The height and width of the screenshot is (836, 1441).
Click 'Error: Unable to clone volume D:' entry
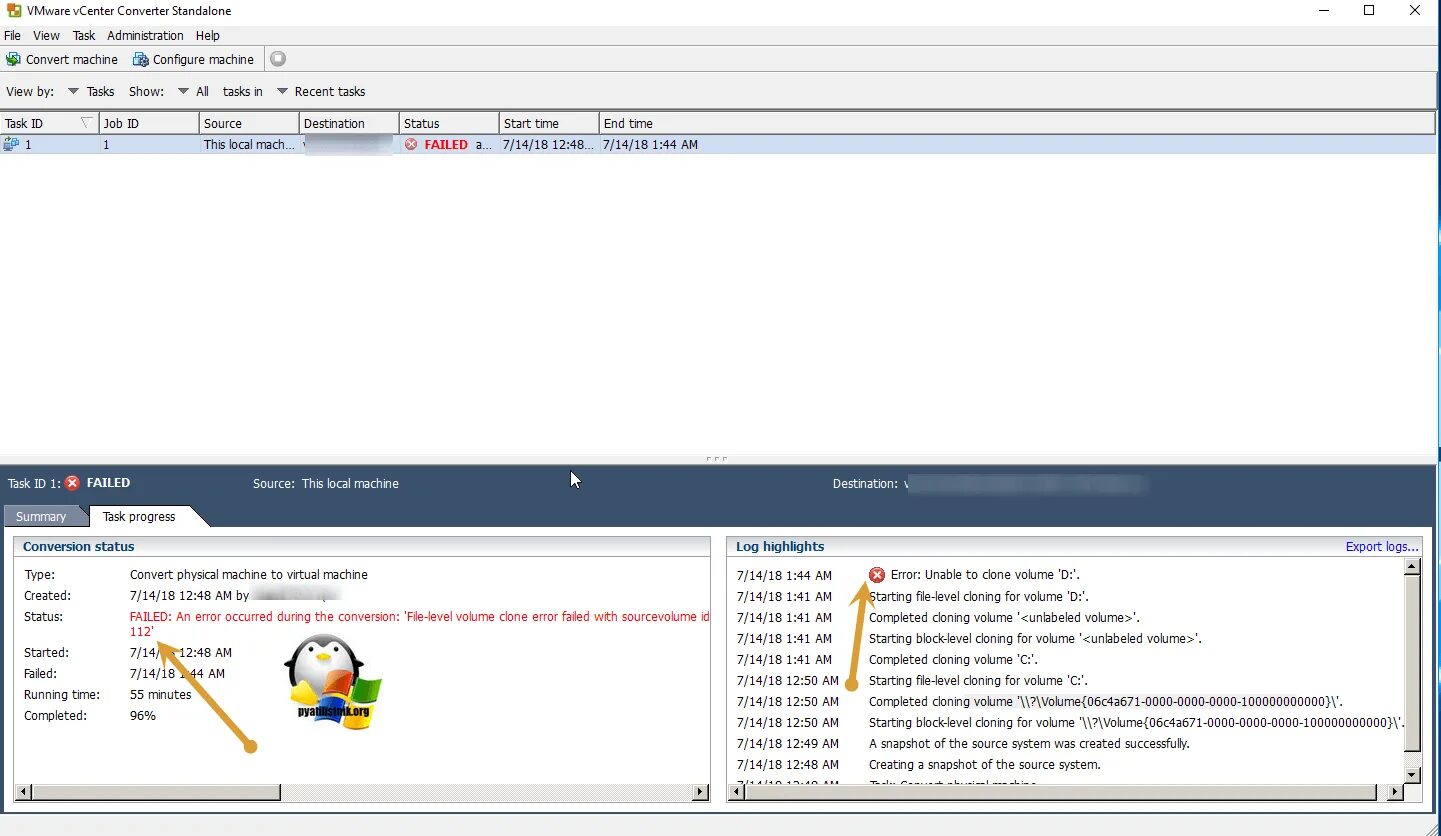click(x=985, y=575)
